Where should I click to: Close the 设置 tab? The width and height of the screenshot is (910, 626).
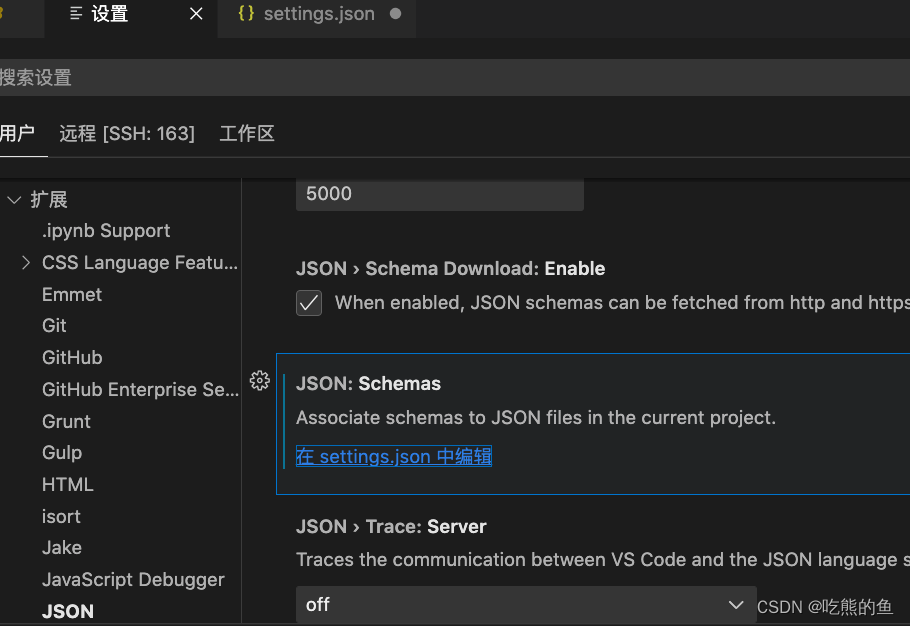tap(196, 14)
